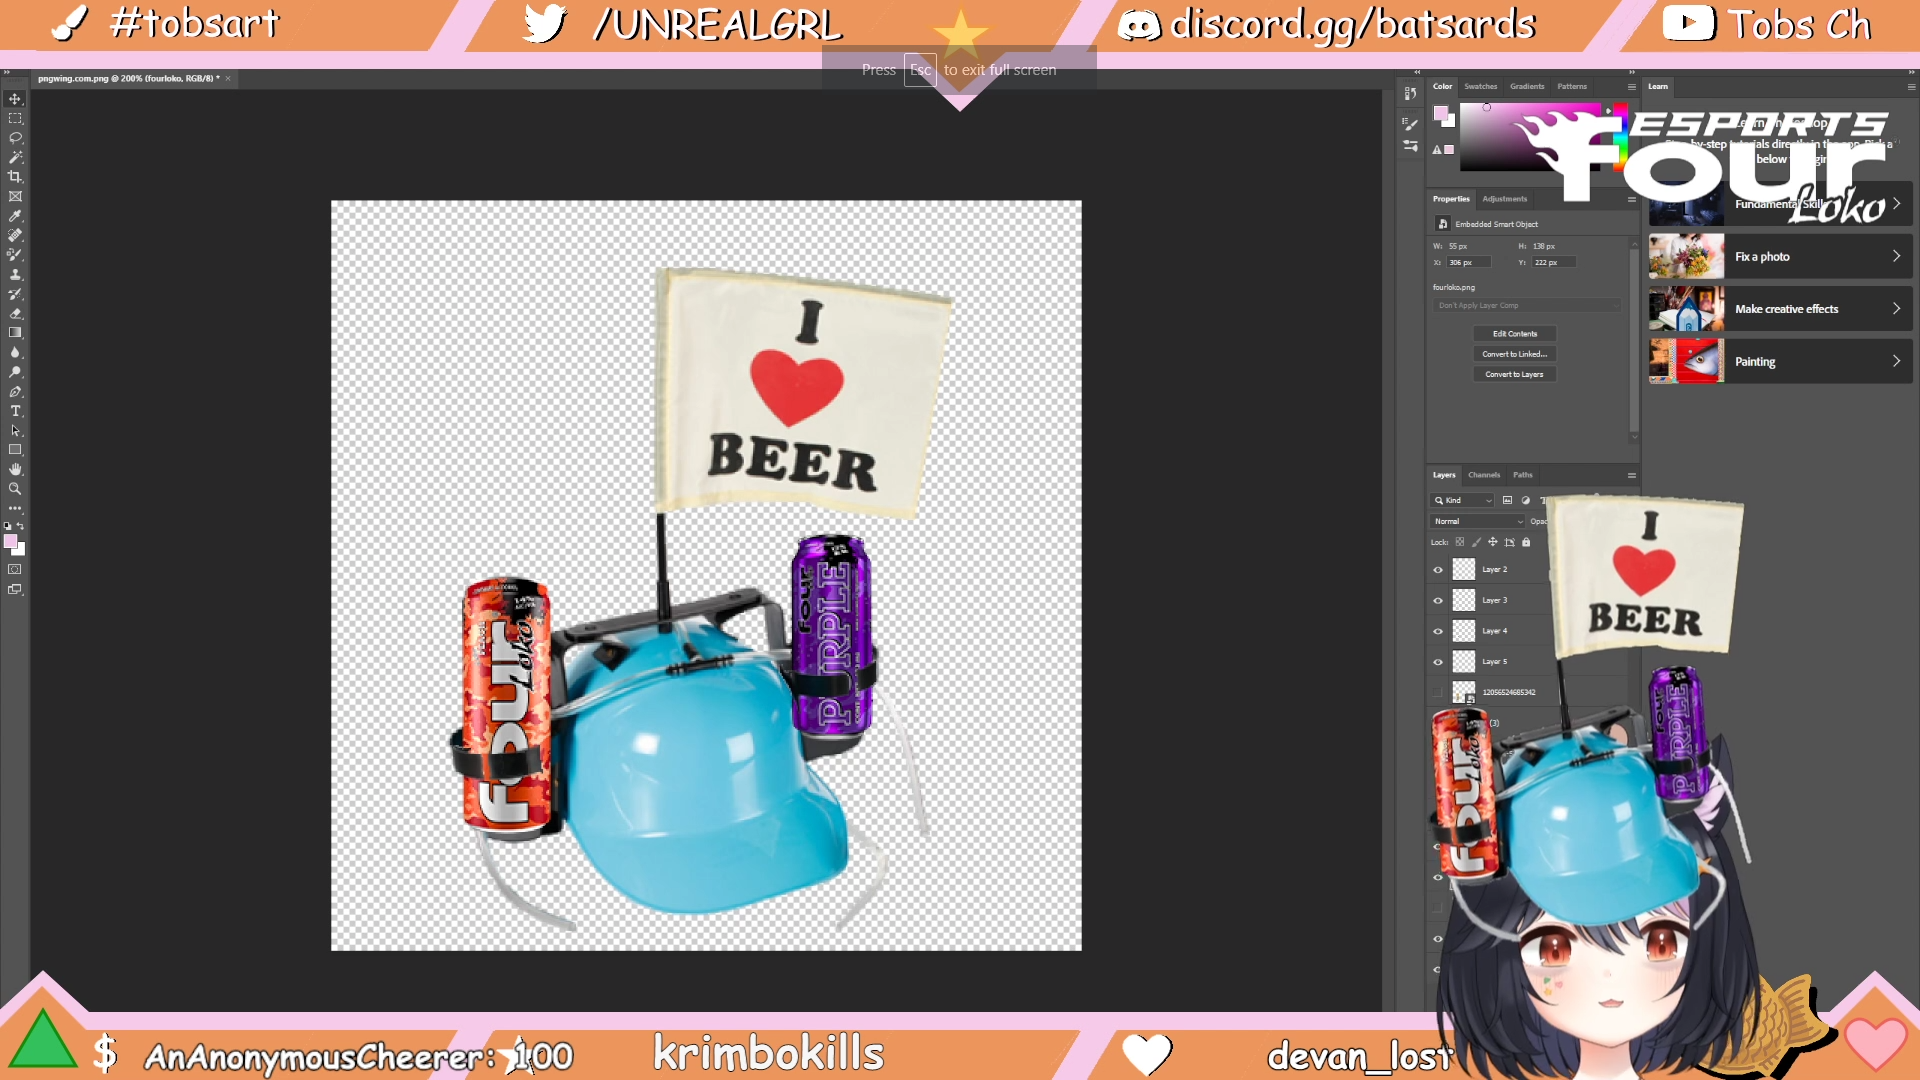The height and width of the screenshot is (1080, 1920).
Task: Select the History Brush tool
Action: [x=15, y=294]
